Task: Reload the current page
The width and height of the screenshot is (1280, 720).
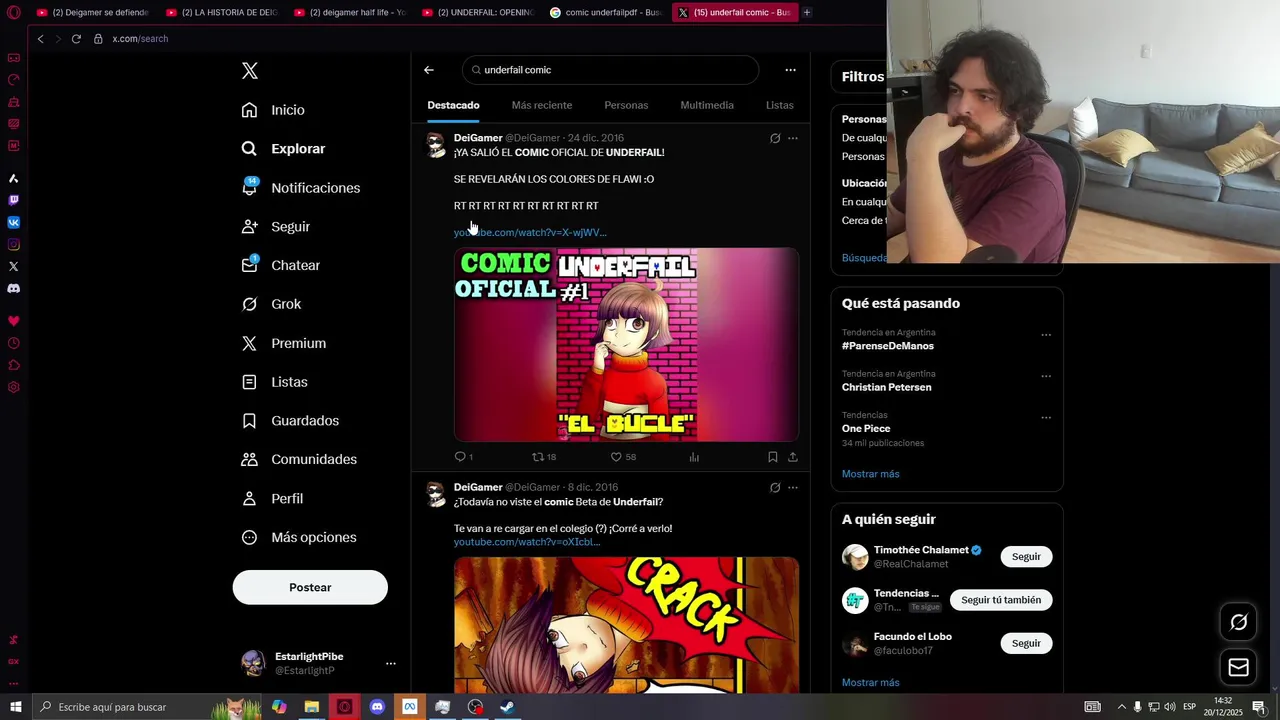Action: [x=76, y=39]
